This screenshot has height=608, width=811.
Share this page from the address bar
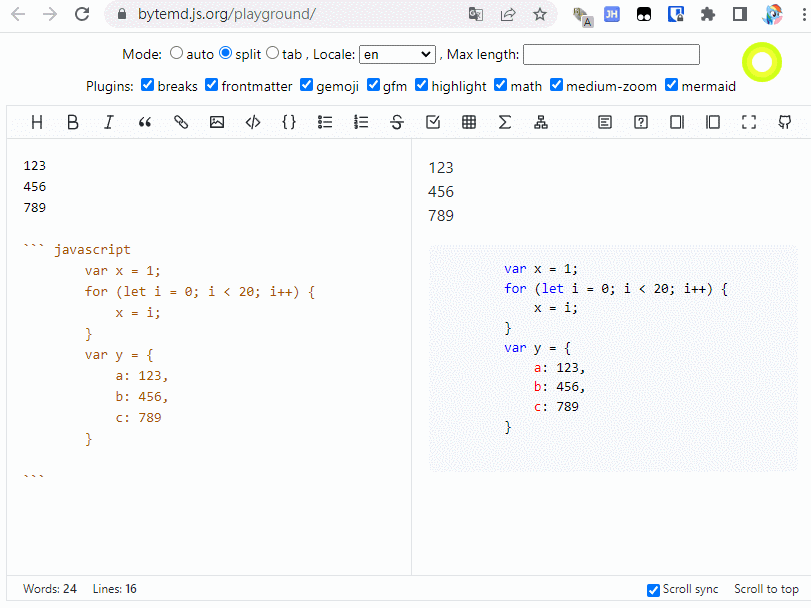coord(508,14)
